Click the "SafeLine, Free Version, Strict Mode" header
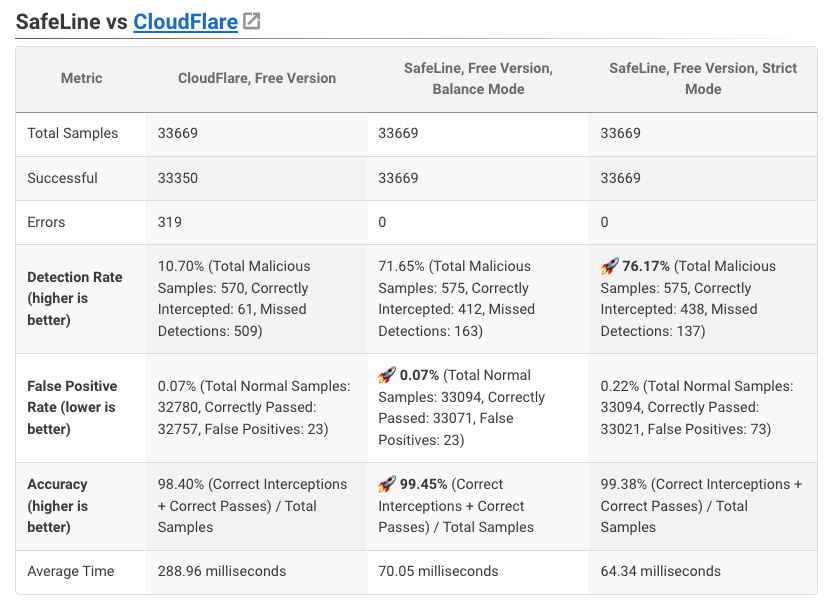The width and height of the screenshot is (834, 610). click(x=703, y=78)
